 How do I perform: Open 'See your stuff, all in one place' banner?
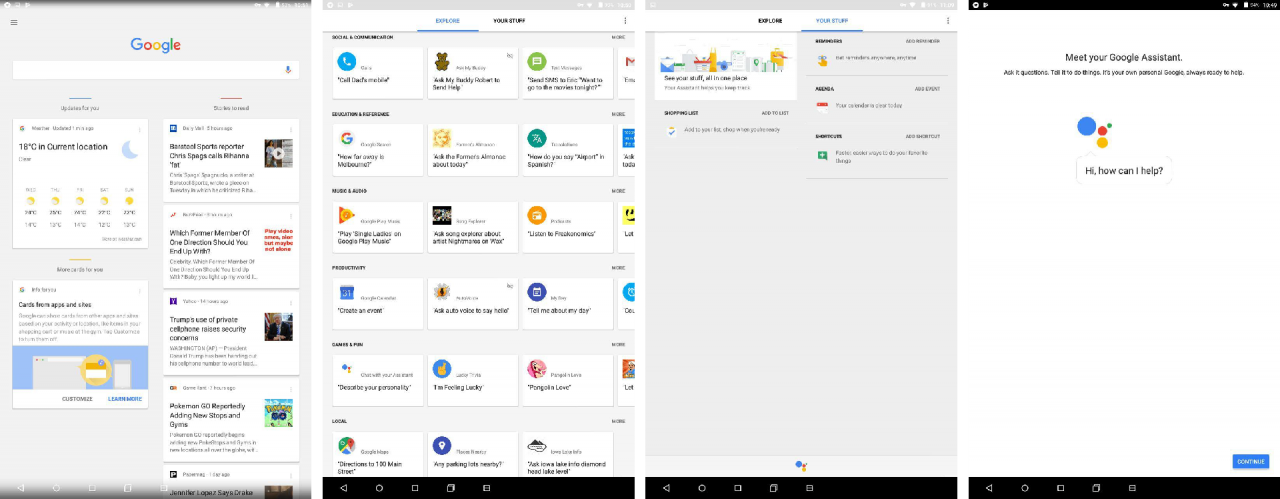(727, 64)
